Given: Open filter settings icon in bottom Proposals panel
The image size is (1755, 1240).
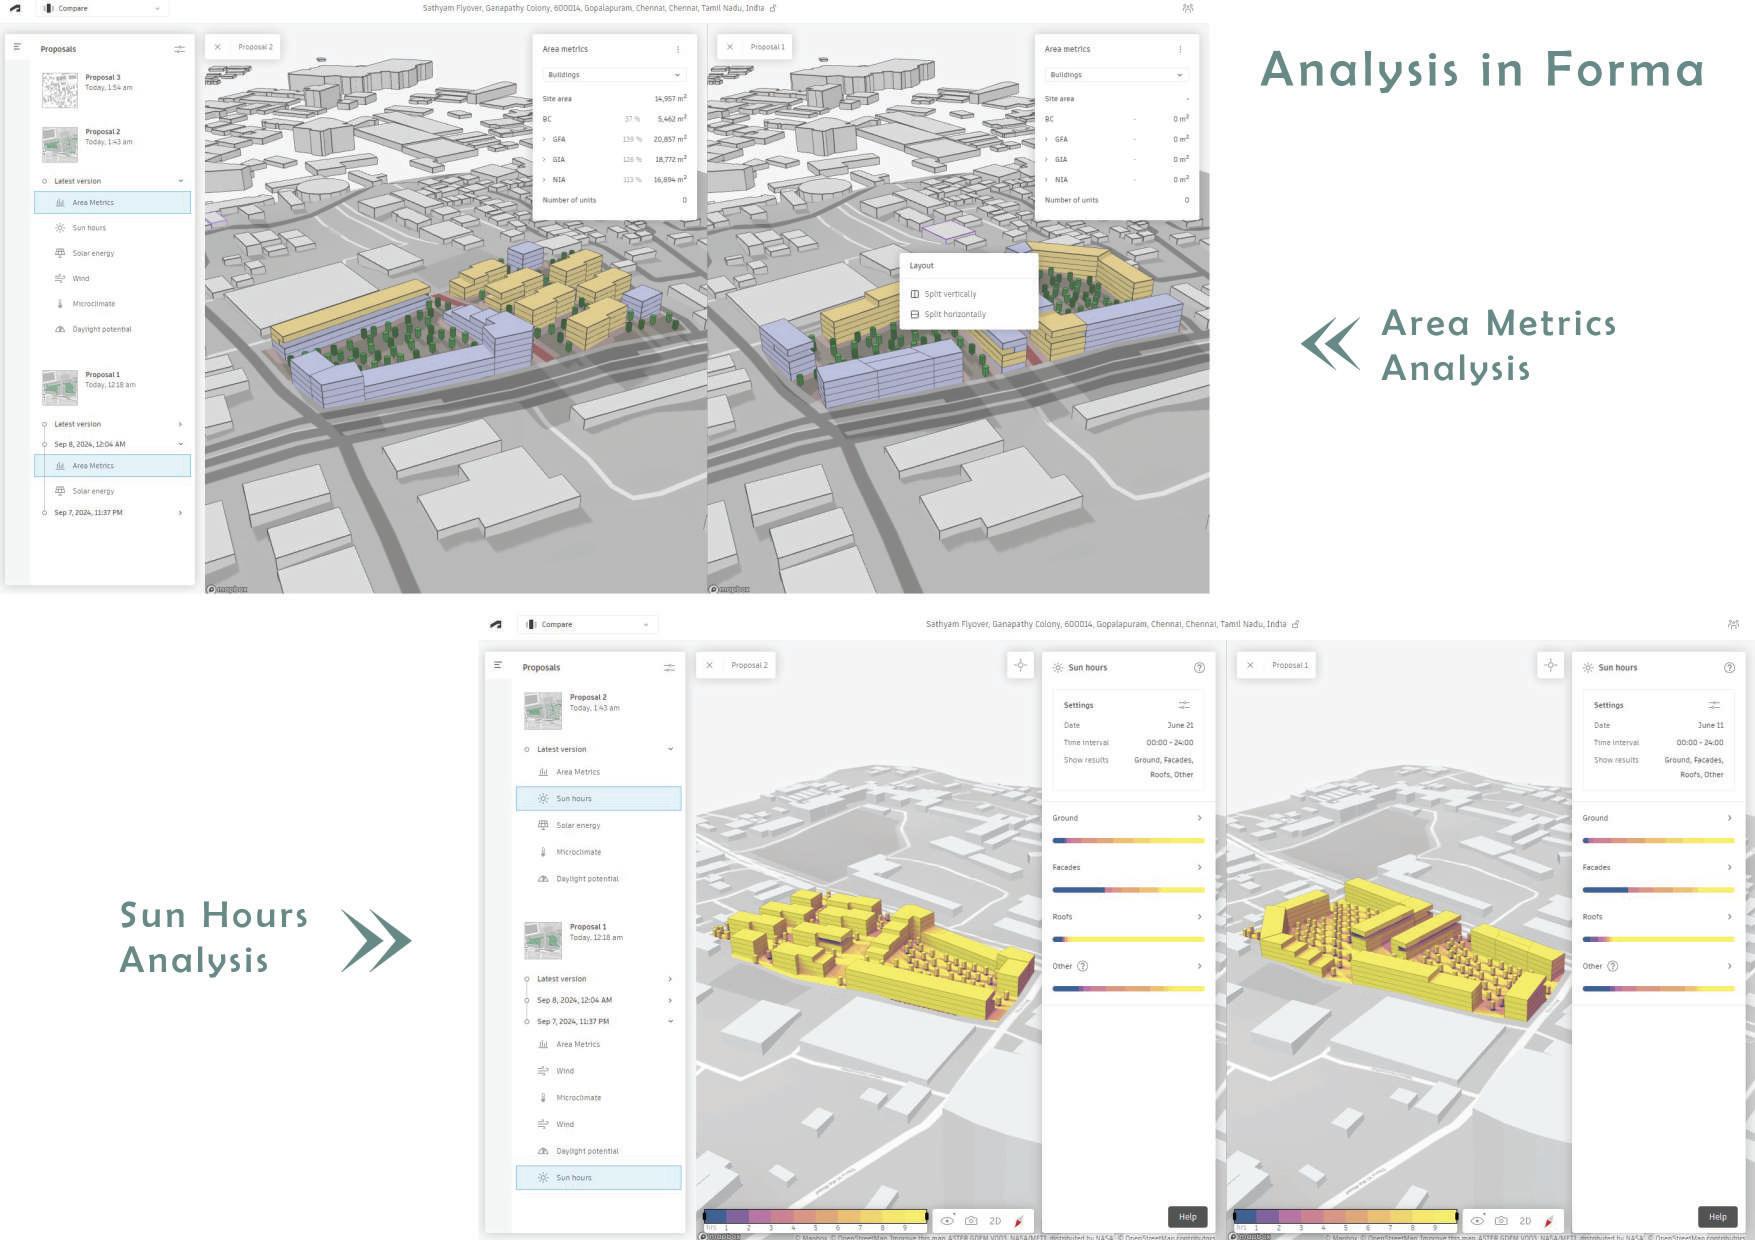Looking at the screenshot, I should [669, 667].
